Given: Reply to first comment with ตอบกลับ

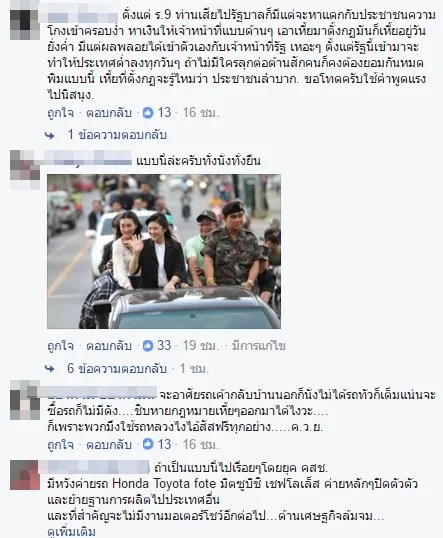Looking at the screenshot, I should 109,113.
